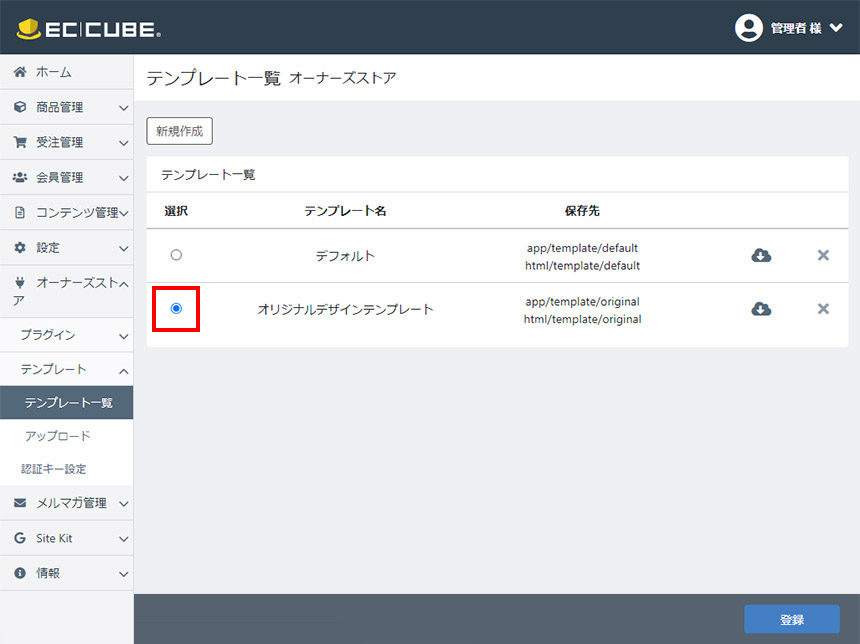Download the オリジナルデザインテンプレート template
Viewport: 860px width, 644px height.
click(761, 309)
